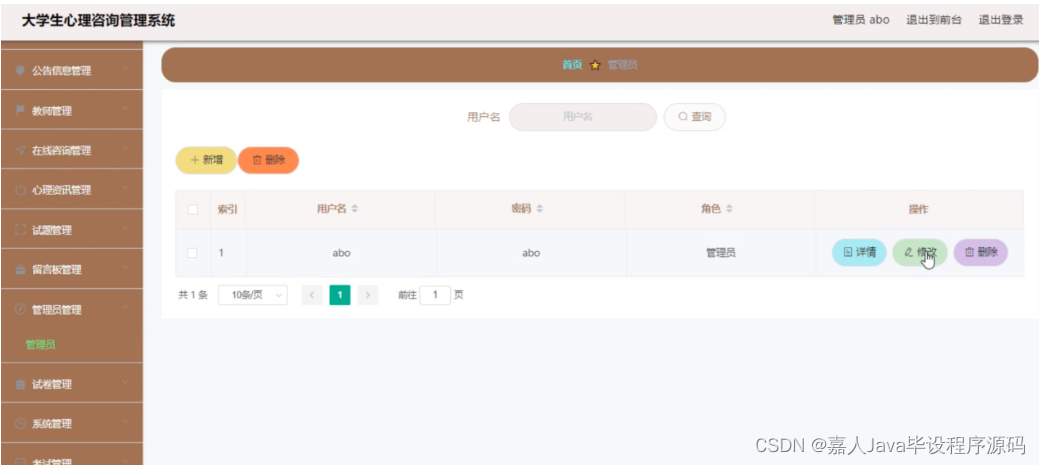
Task: Click the 留言板管理 icon
Action: coord(20,270)
